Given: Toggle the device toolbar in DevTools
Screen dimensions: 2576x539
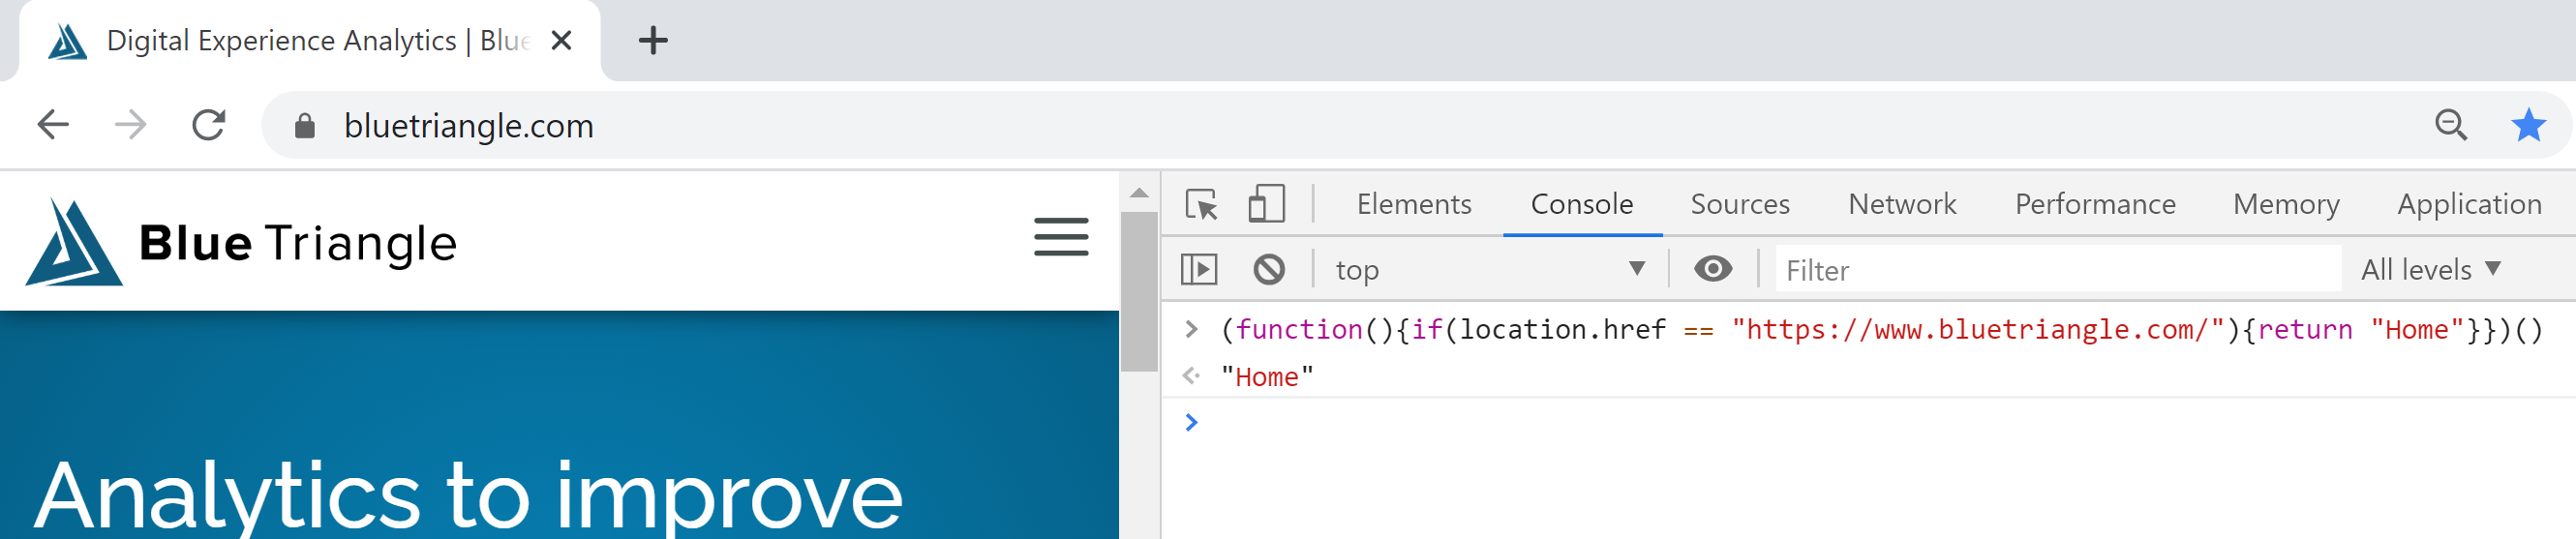Looking at the screenshot, I should click(1266, 204).
